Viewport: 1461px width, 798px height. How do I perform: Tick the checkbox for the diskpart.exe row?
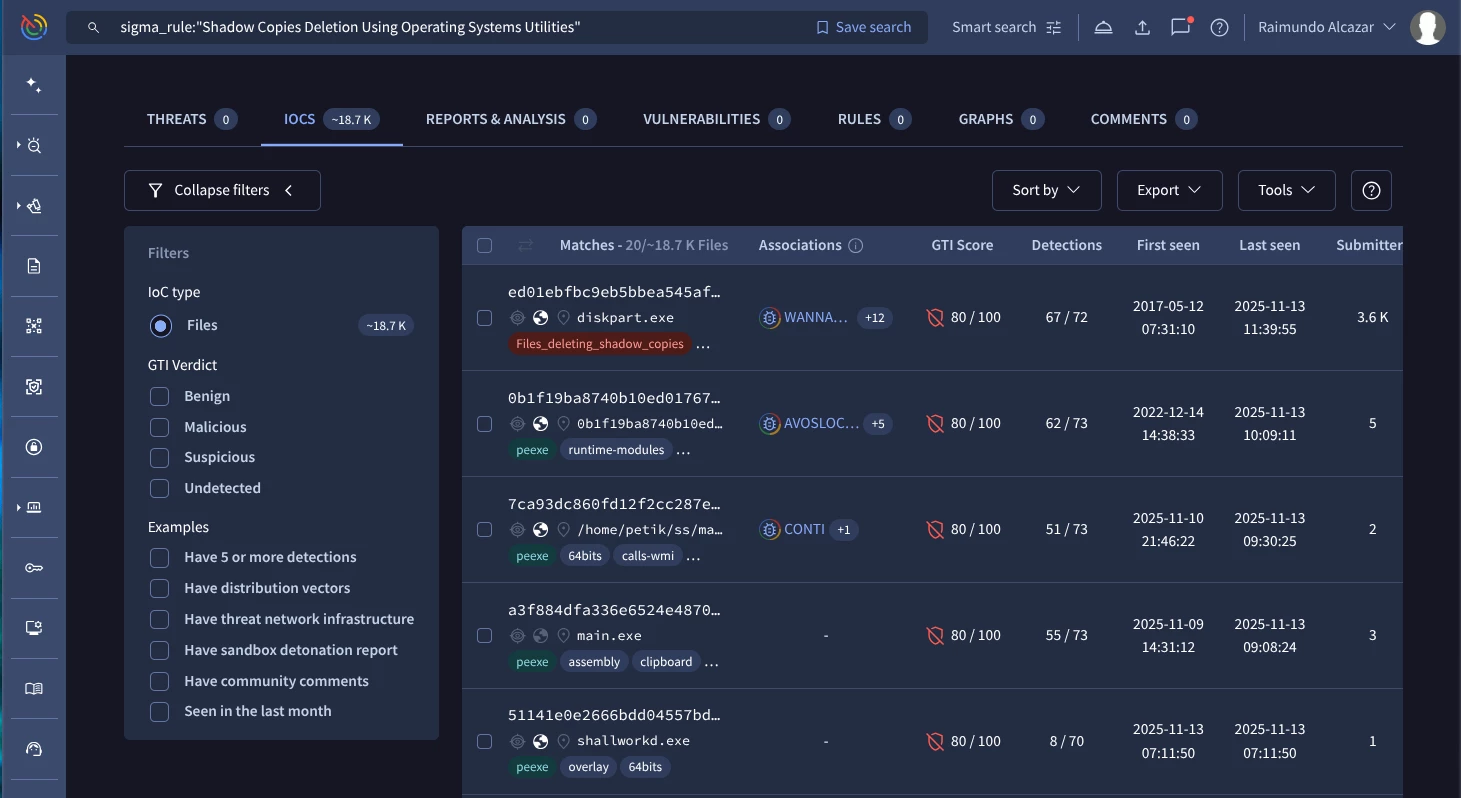[x=485, y=317]
